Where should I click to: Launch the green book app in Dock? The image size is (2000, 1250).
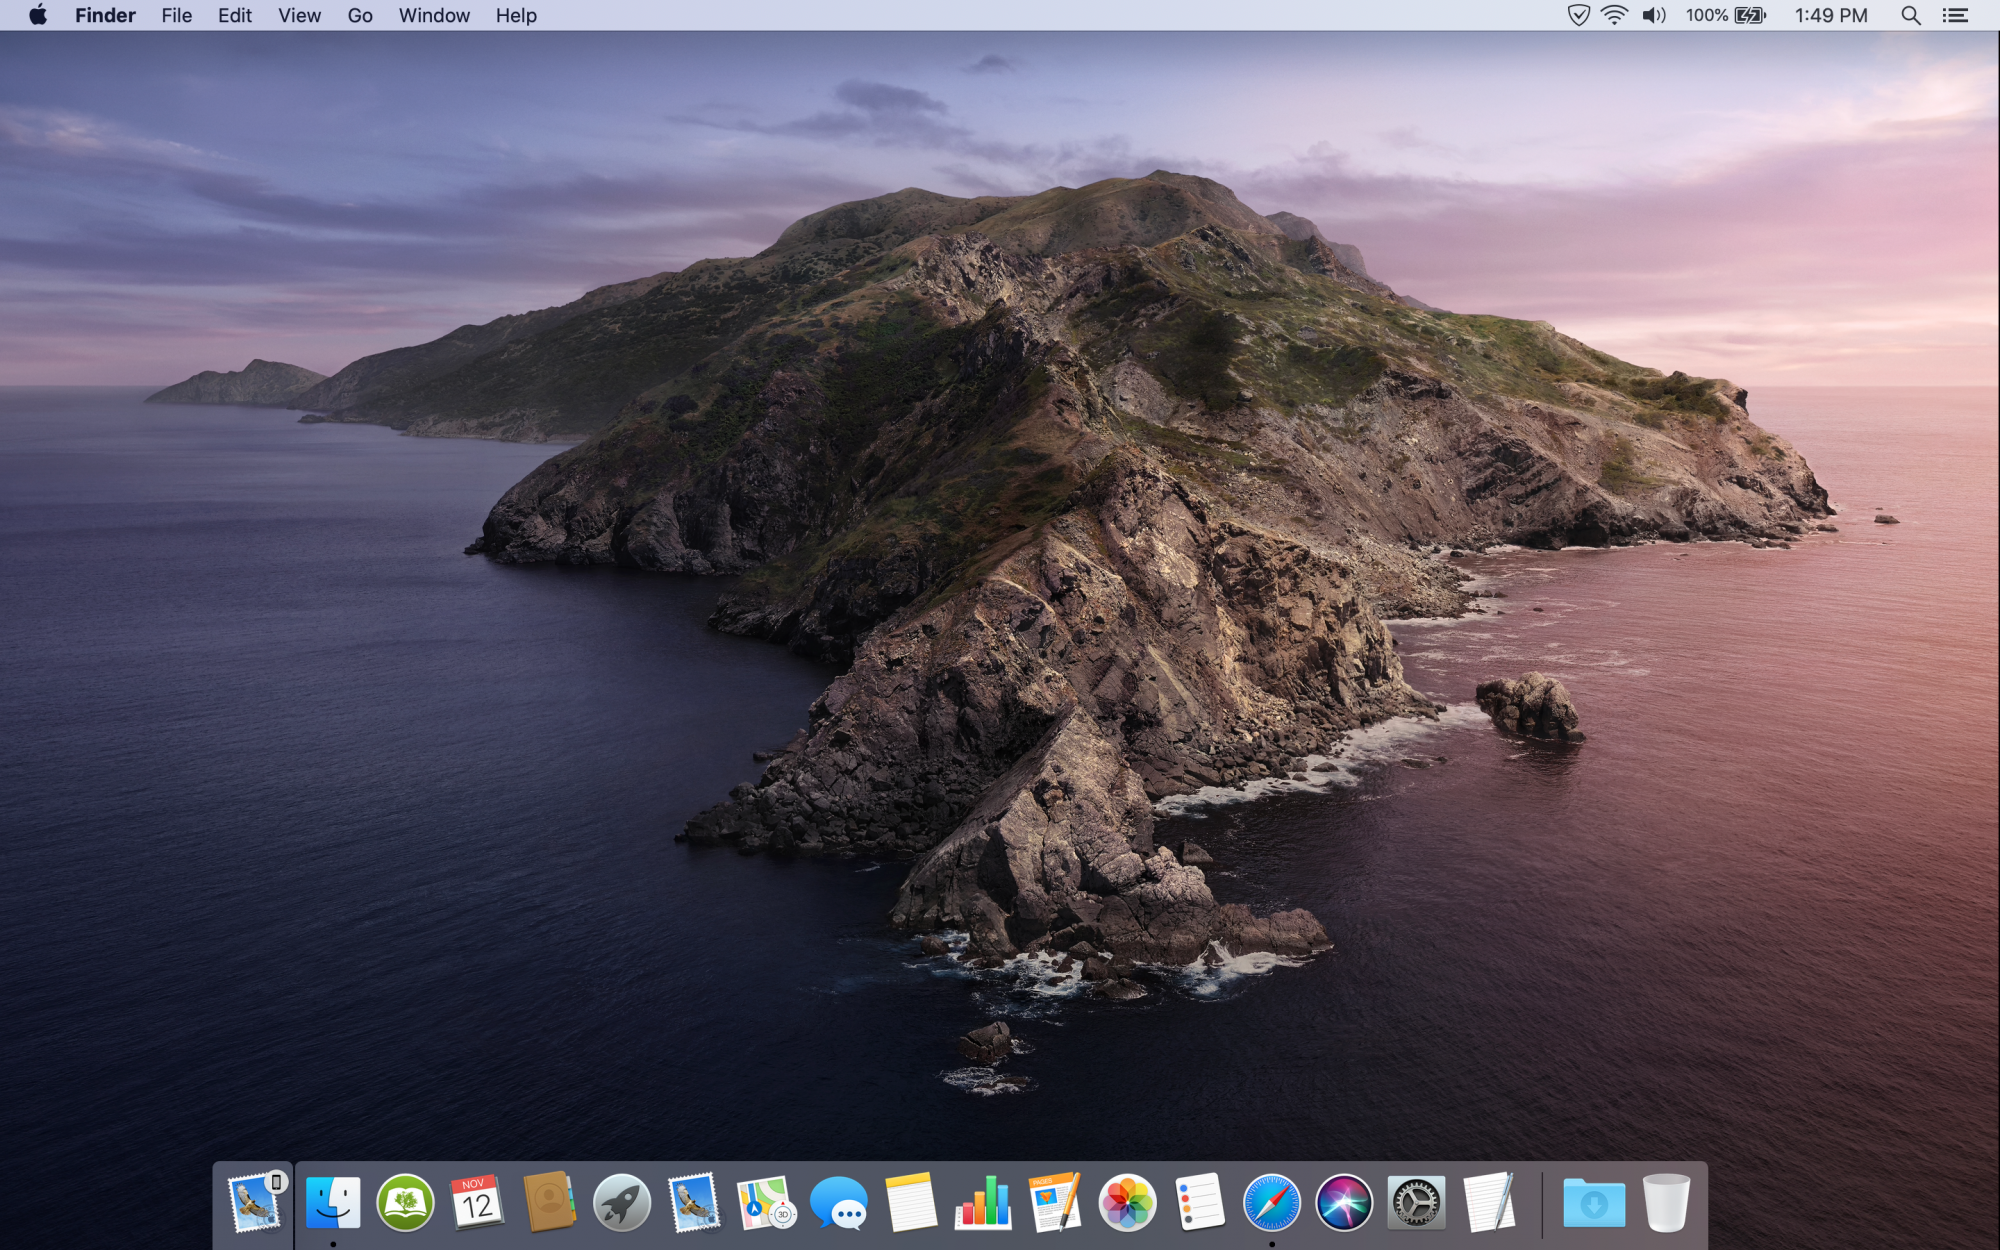tap(405, 1202)
